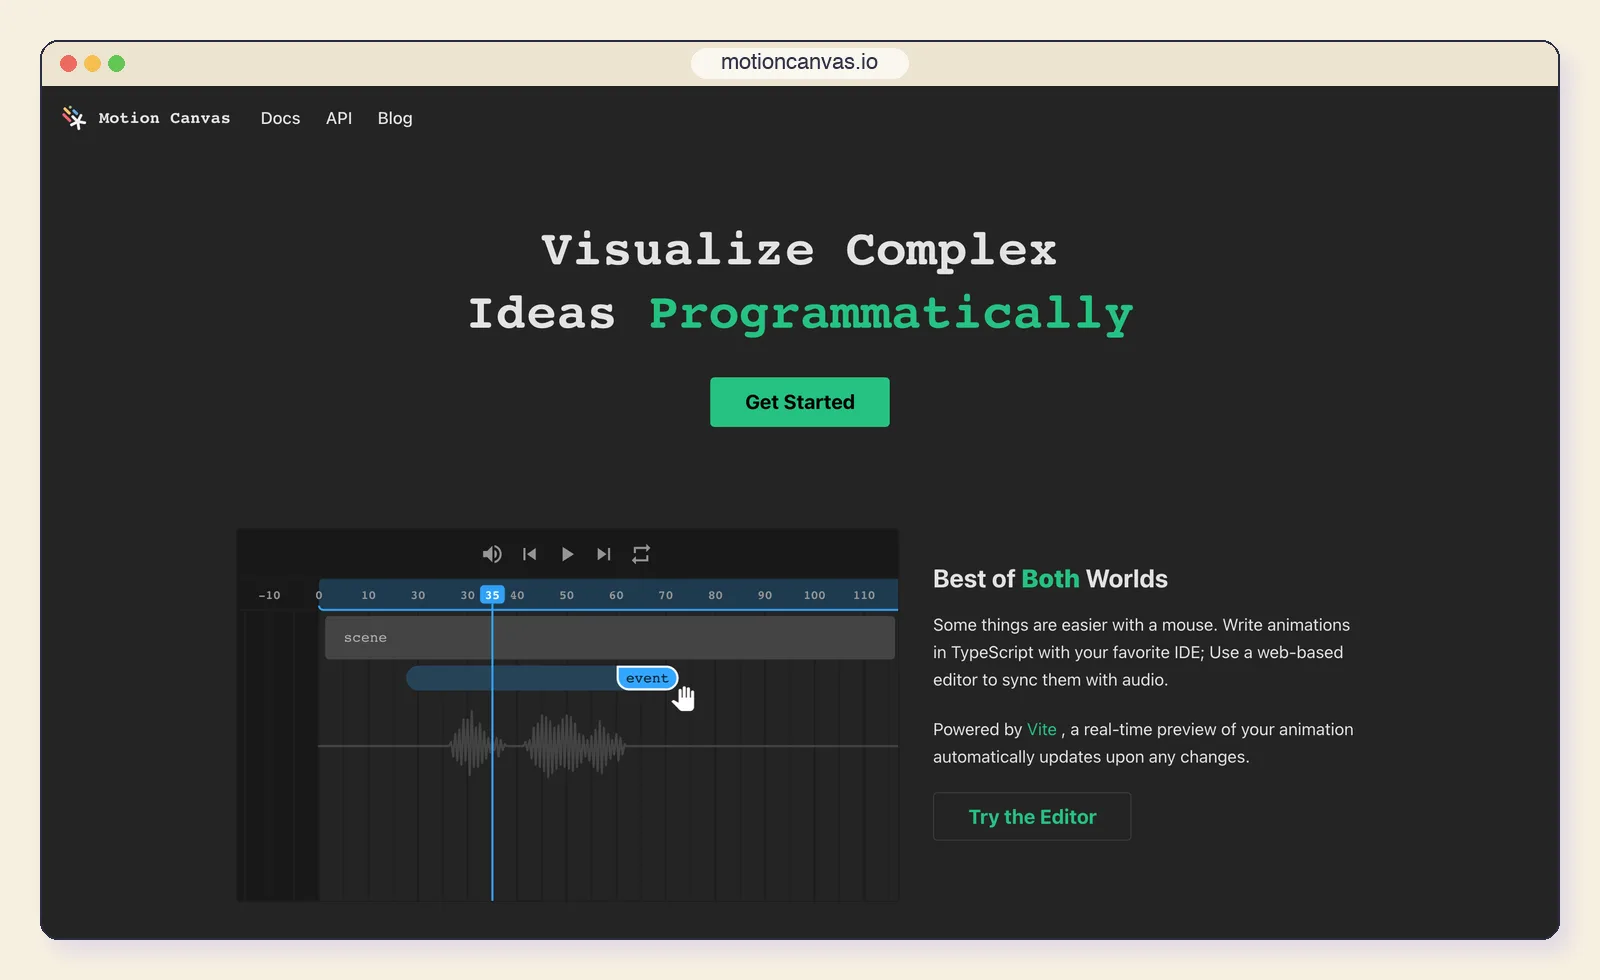Toggle the loop playback icon
Viewport: 1600px width, 980px height.
641,554
